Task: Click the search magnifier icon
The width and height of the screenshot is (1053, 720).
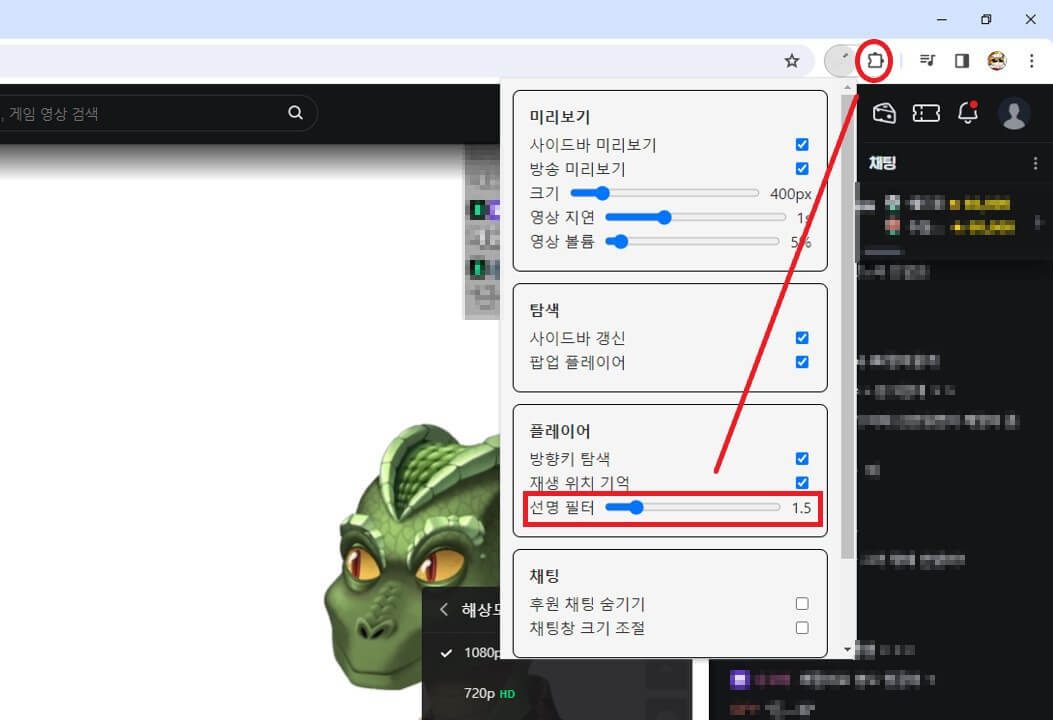Action: click(x=295, y=113)
